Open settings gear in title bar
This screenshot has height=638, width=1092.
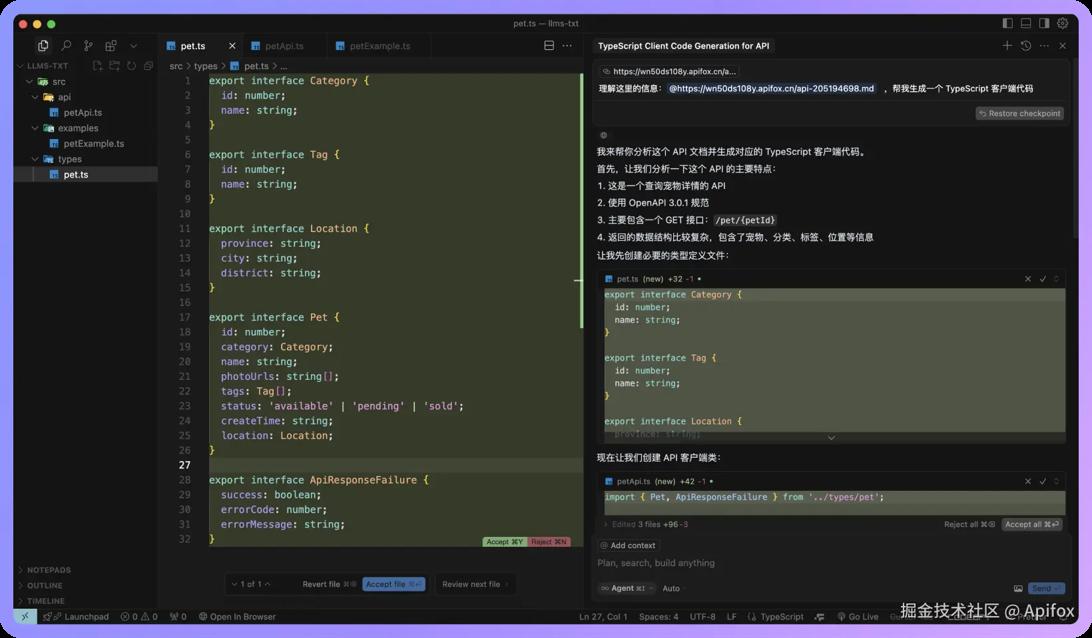tap(1063, 23)
